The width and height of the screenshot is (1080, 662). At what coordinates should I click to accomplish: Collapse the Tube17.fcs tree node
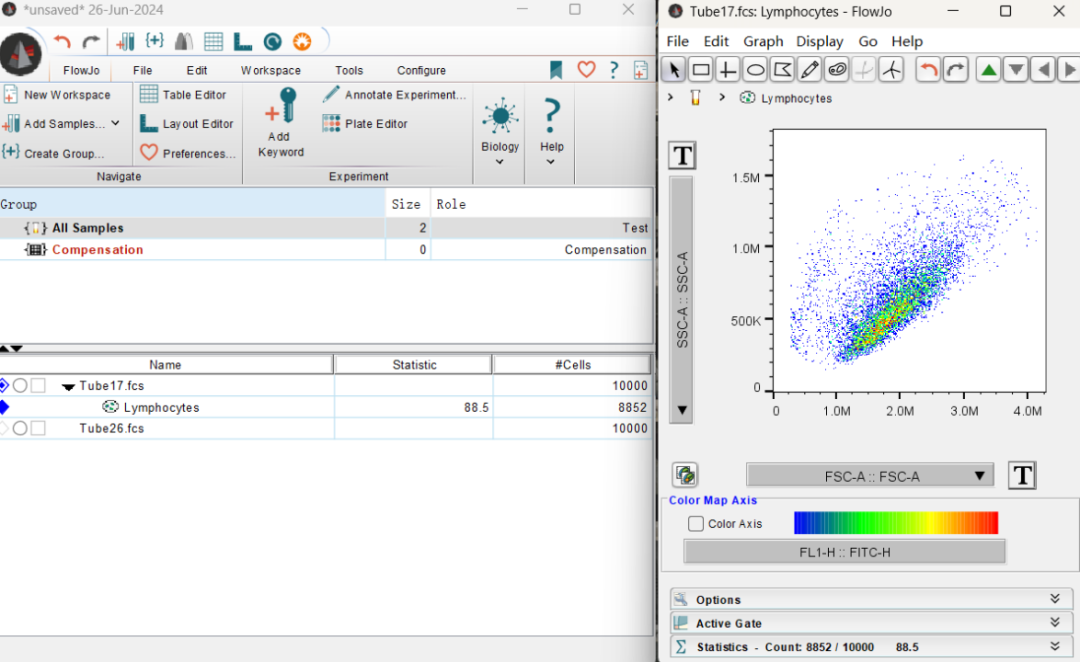point(68,386)
